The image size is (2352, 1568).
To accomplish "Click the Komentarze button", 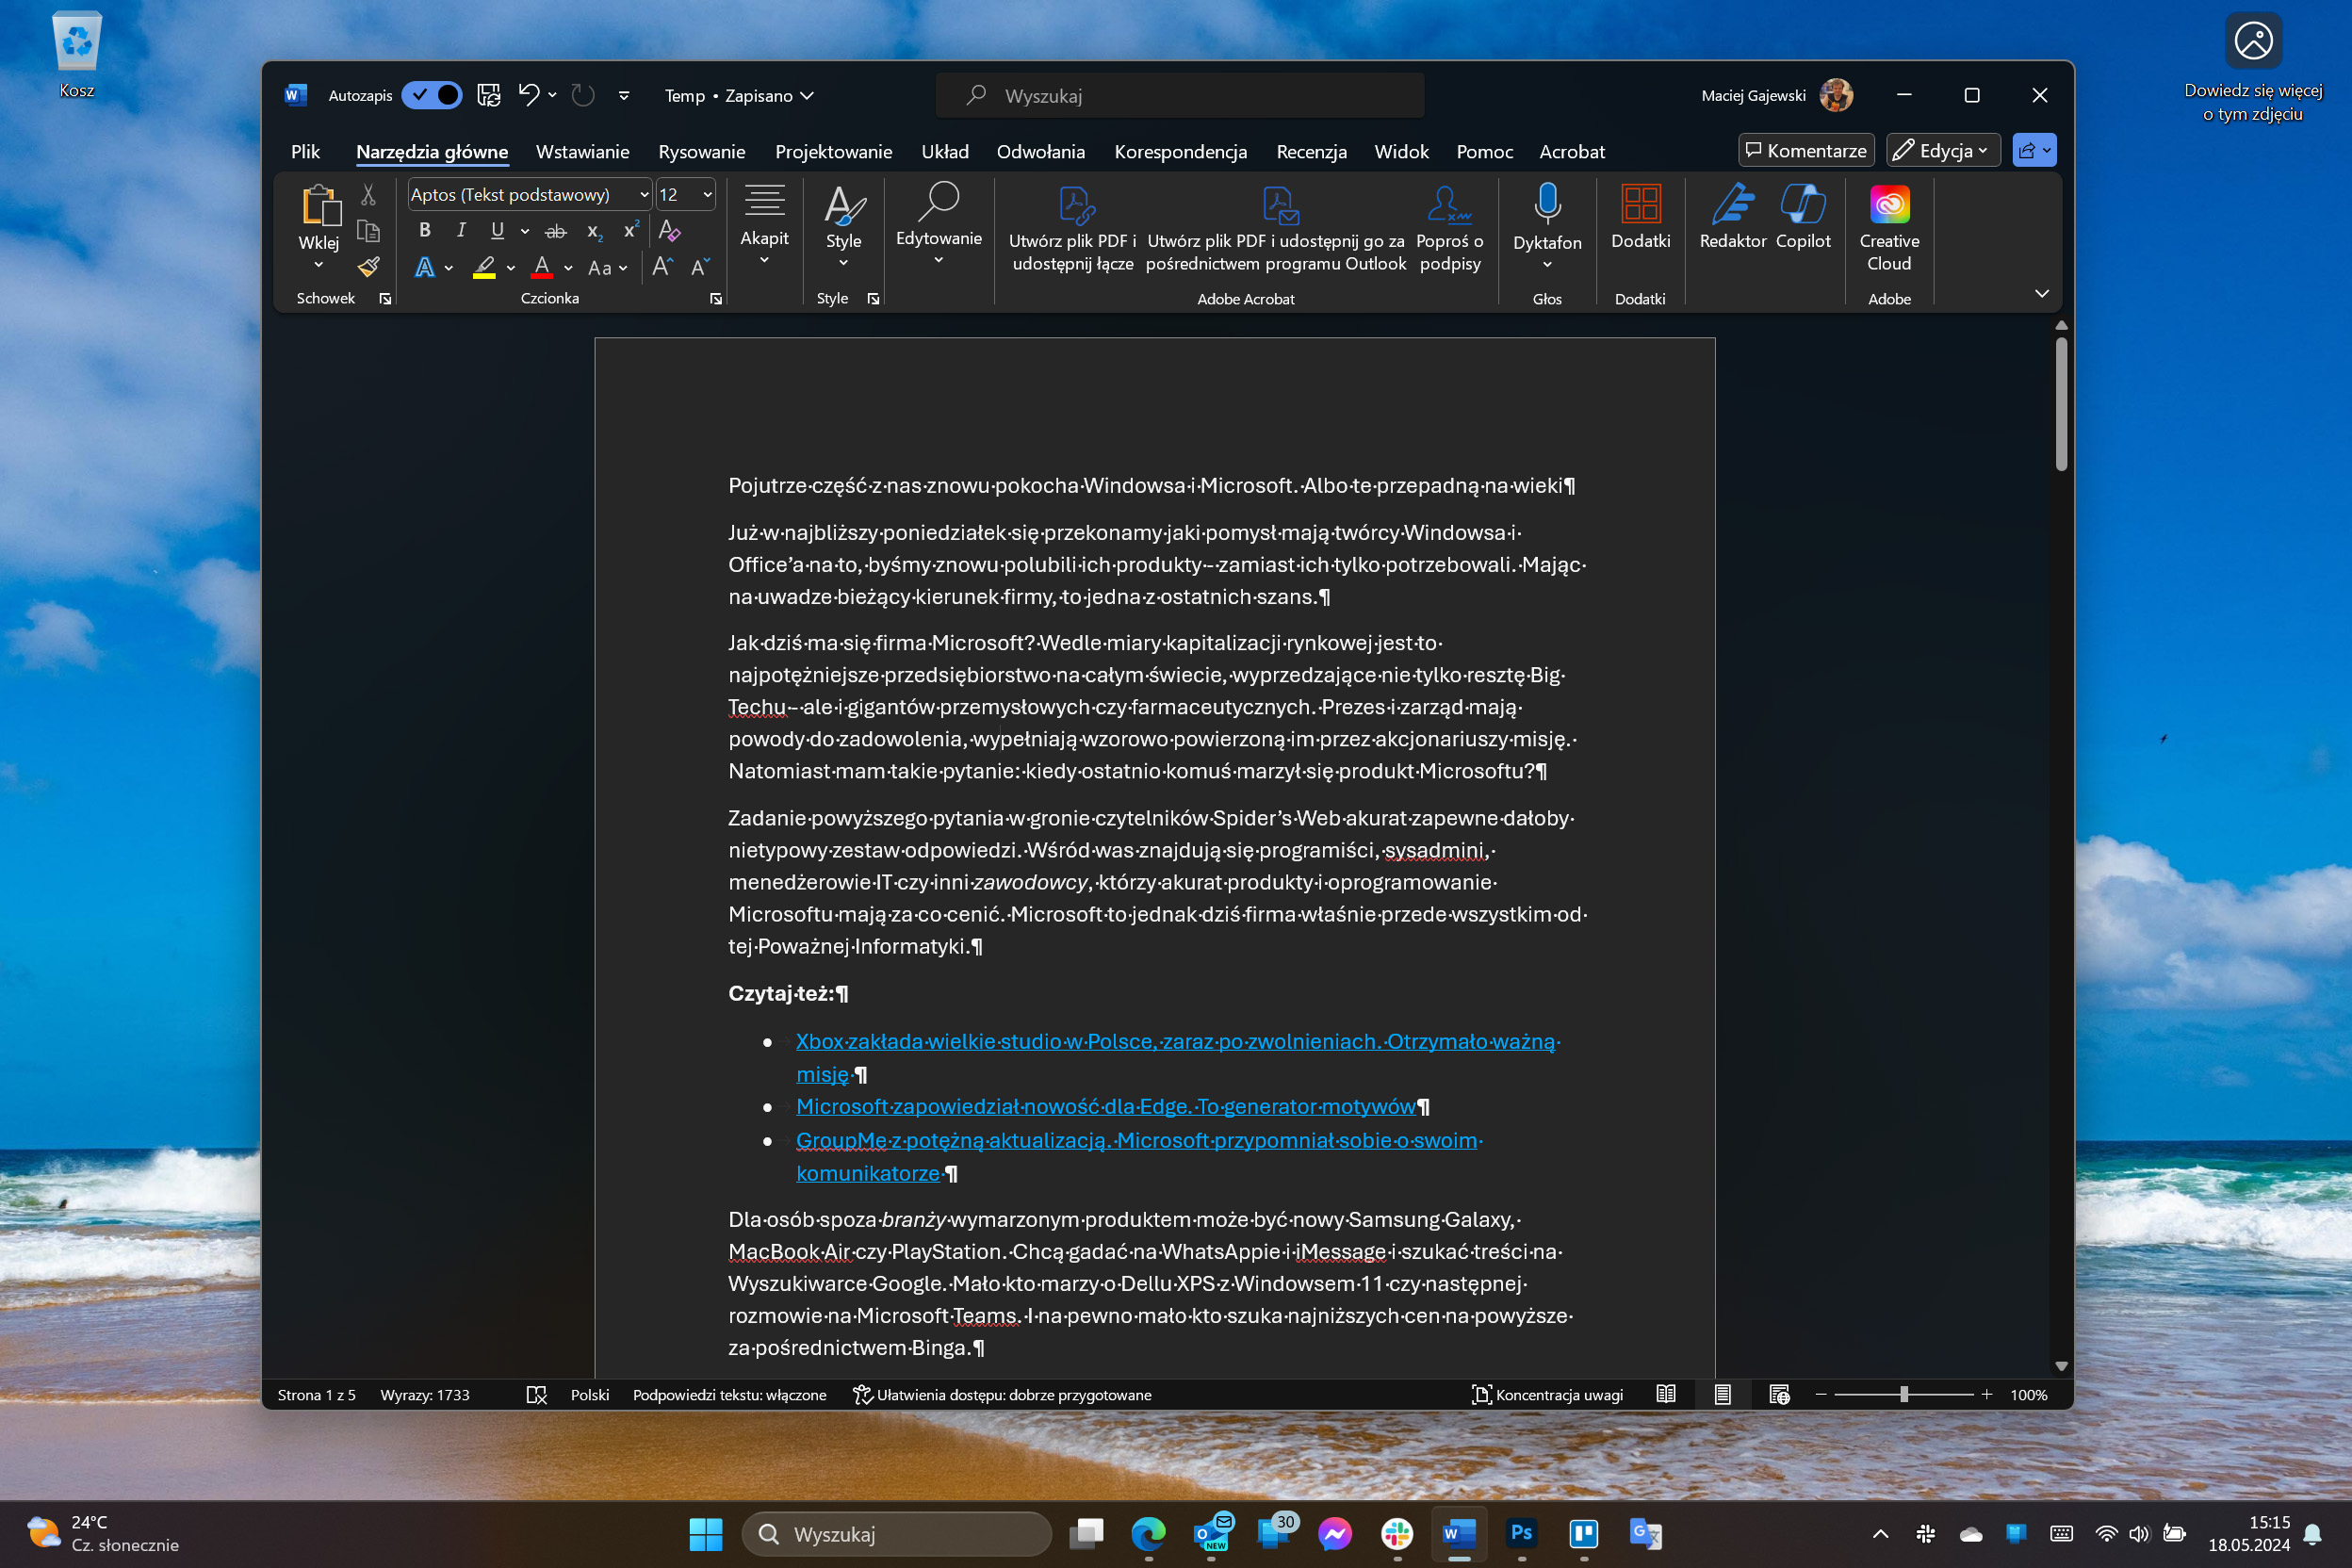I will (x=1806, y=150).
